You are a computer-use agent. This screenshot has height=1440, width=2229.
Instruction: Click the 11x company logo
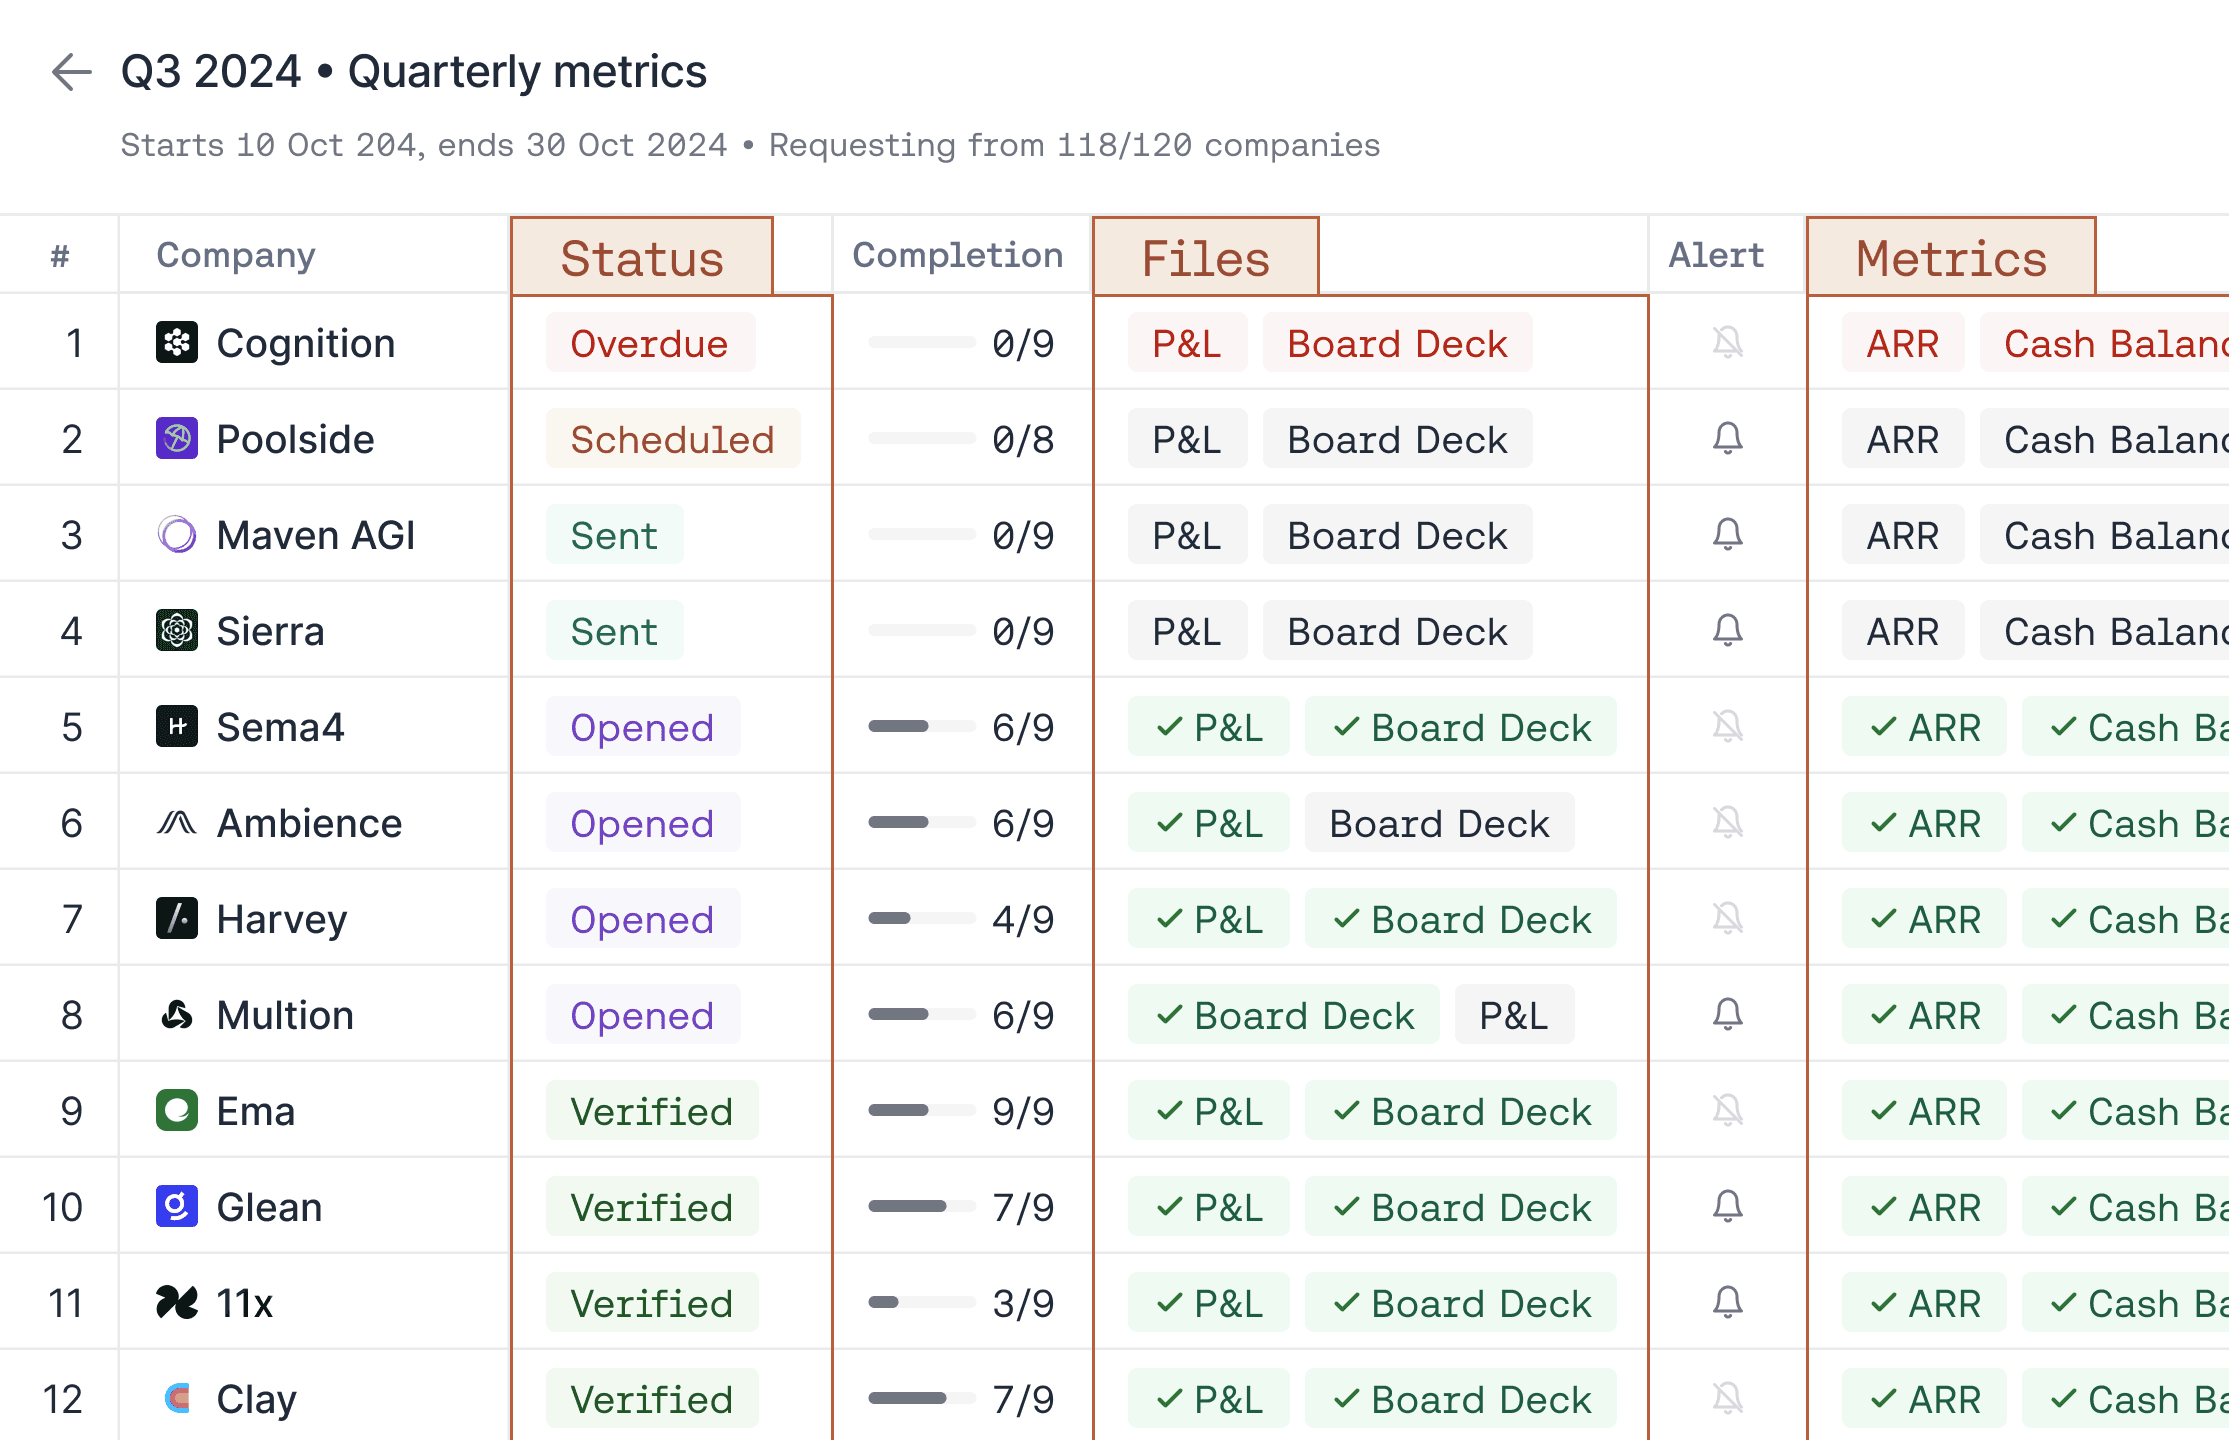pyautogui.click(x=177, y=1303)
